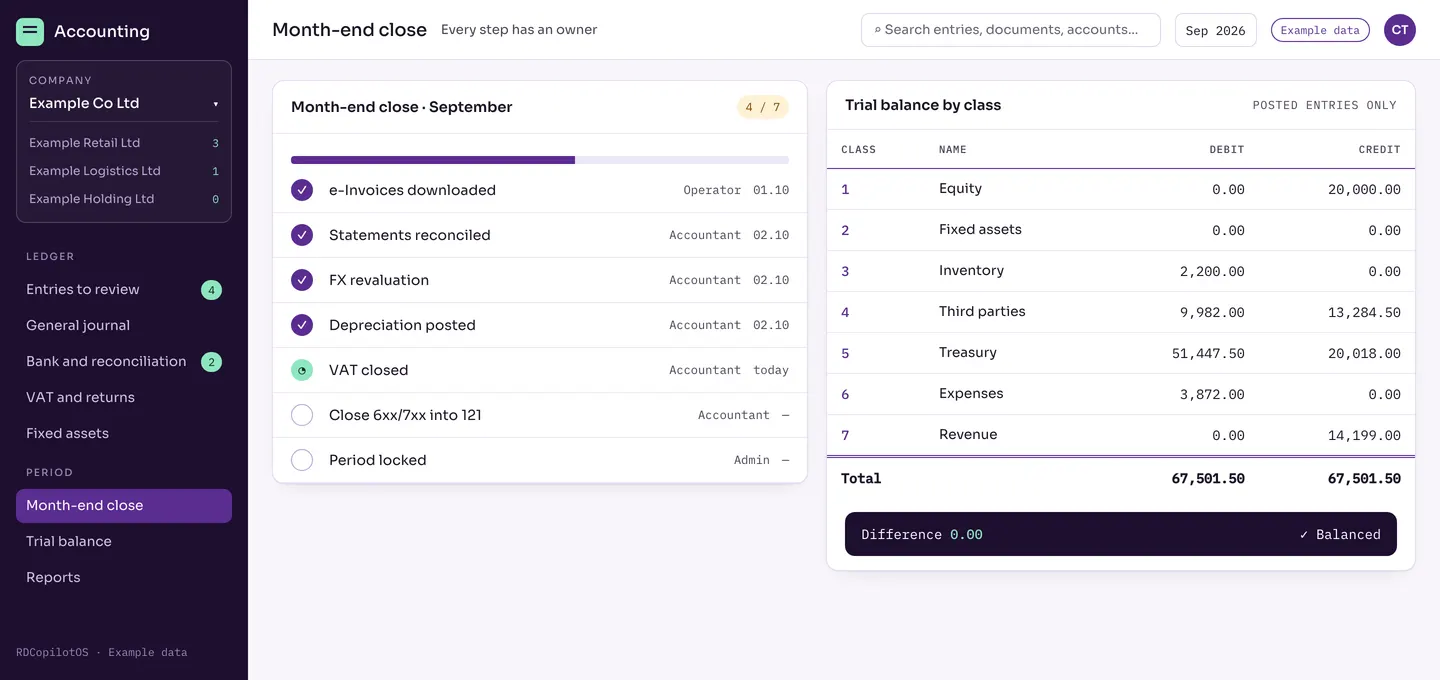Viewport: 1440px width, 680px height.
Task: Open Bank and reconciliation
Action: [124, 362]
